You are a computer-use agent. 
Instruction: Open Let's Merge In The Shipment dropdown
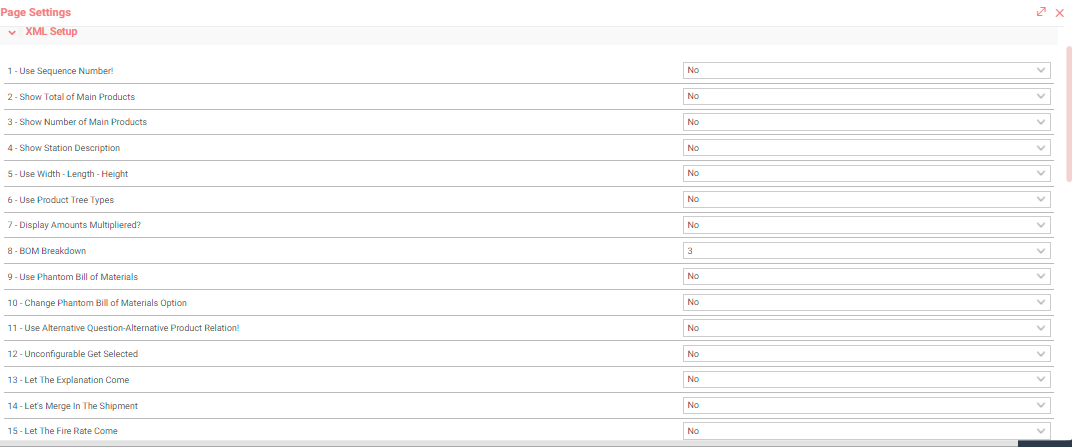[x=866, y=405]
